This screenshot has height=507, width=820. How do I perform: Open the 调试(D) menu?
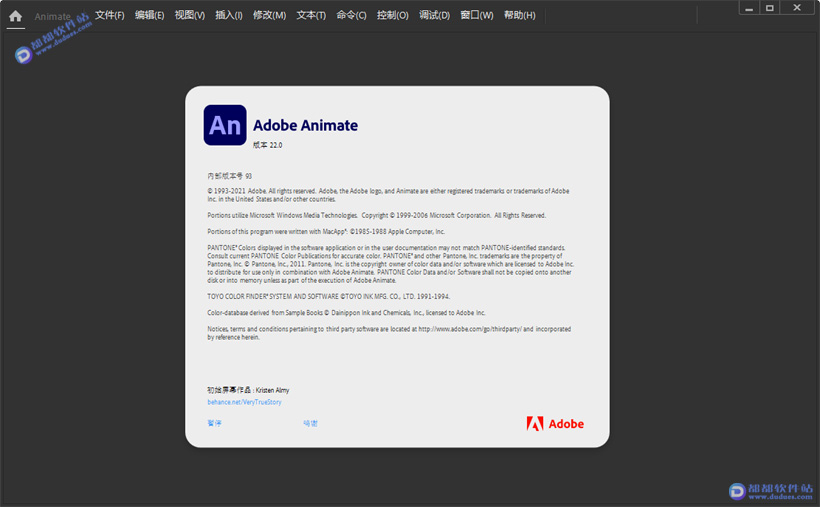(435, 16)
